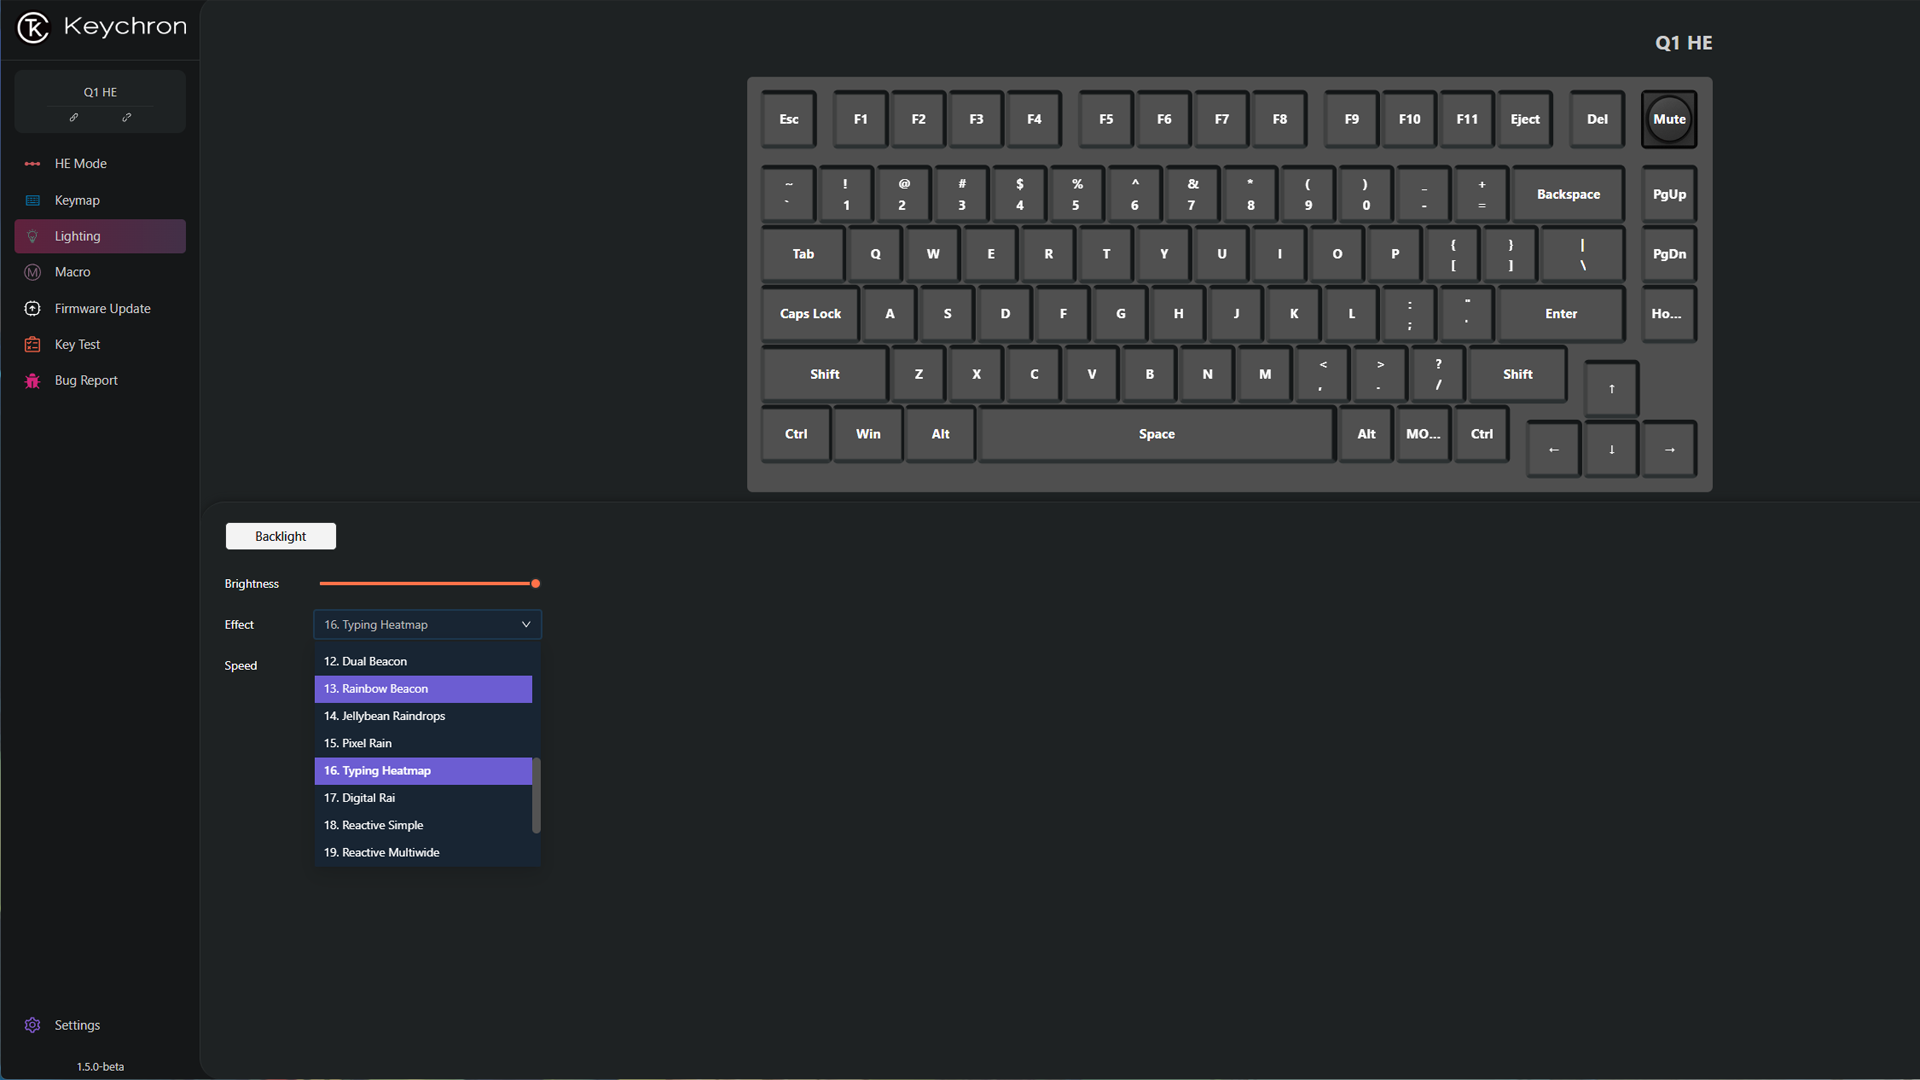Collapse the Effect dropdown via its chevron

(x=526, y=625)
